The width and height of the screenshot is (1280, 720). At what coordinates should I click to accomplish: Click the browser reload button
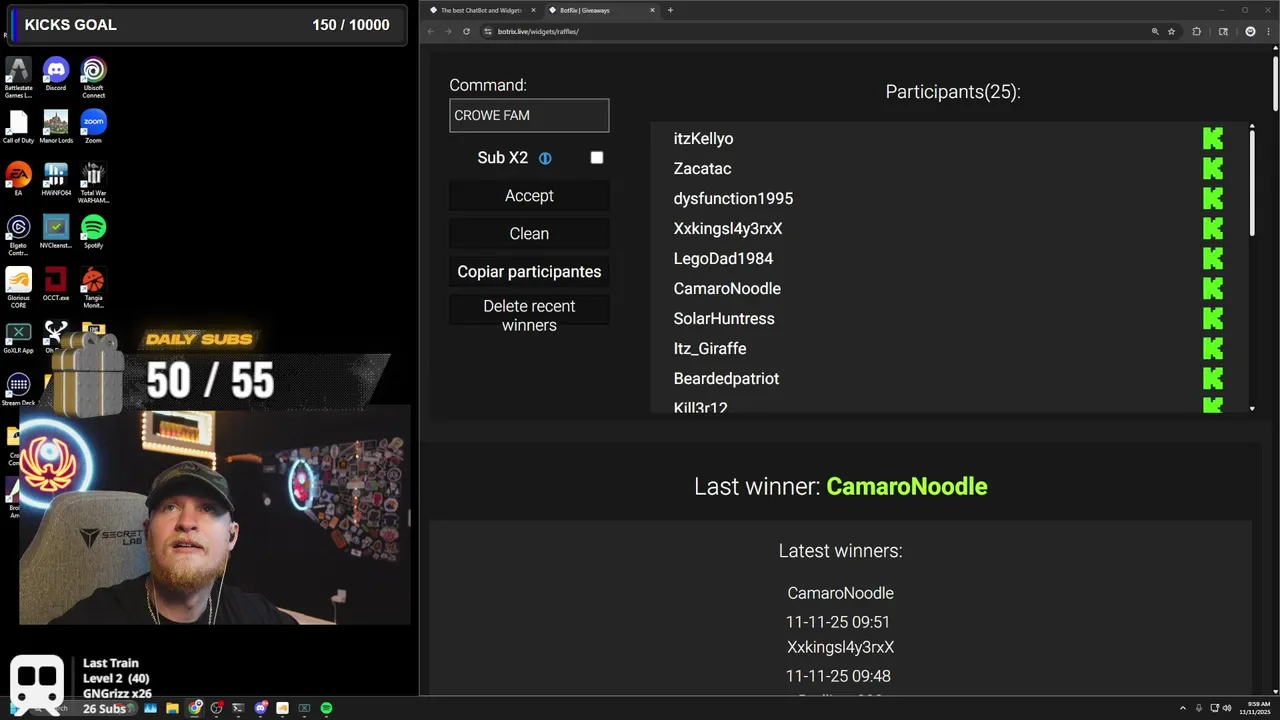(466, 31)
